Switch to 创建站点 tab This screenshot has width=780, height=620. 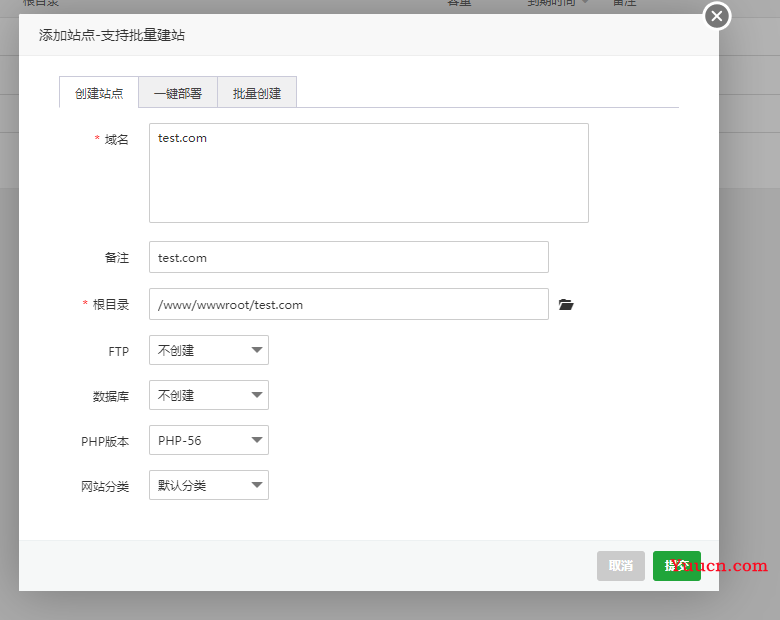pyautogui.click(x=99, y=93)
